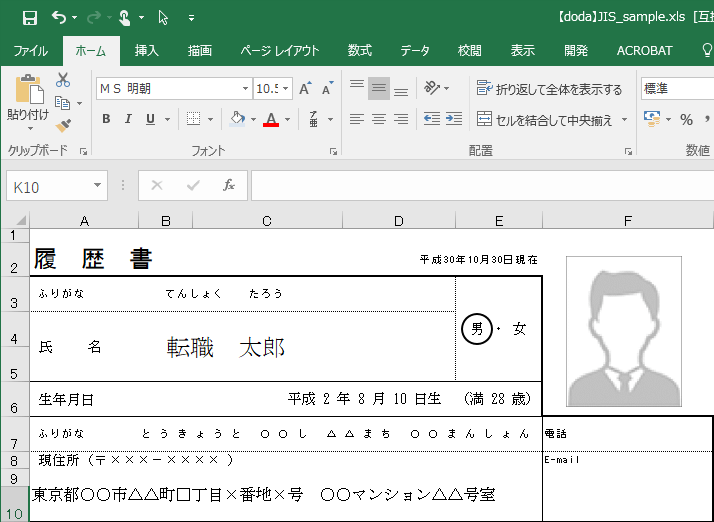Screen dimensions: 714x522
Task: Open borders dropdown arrow
Action: (x=210, y=120)
